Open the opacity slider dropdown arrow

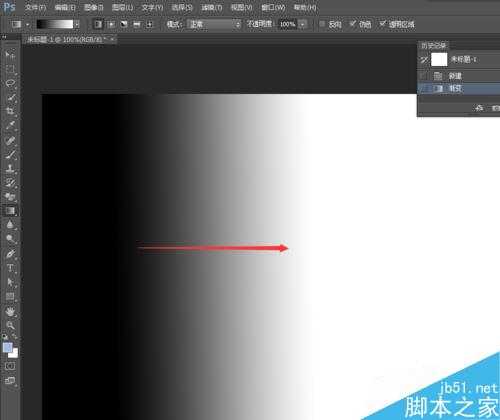click(x=303, y=24)
